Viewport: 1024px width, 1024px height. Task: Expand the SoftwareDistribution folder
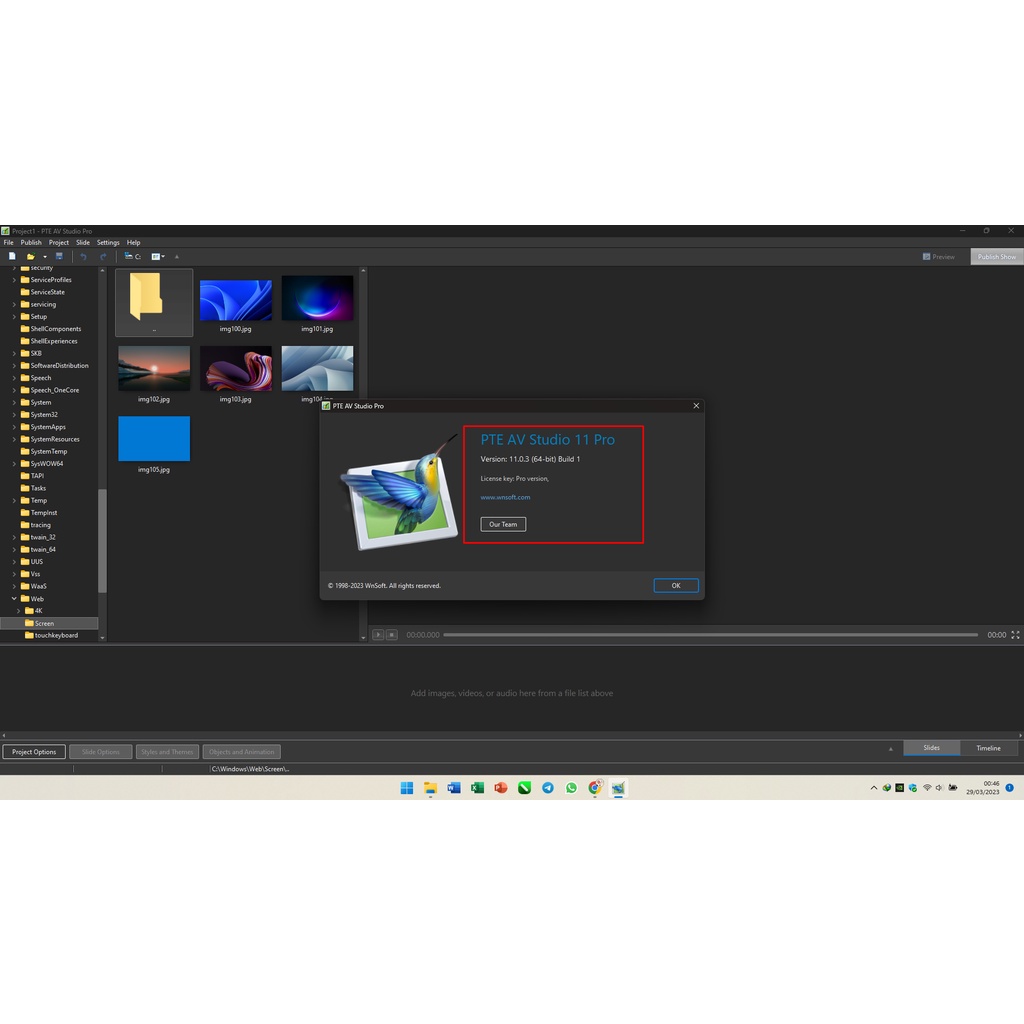(14, 366)
